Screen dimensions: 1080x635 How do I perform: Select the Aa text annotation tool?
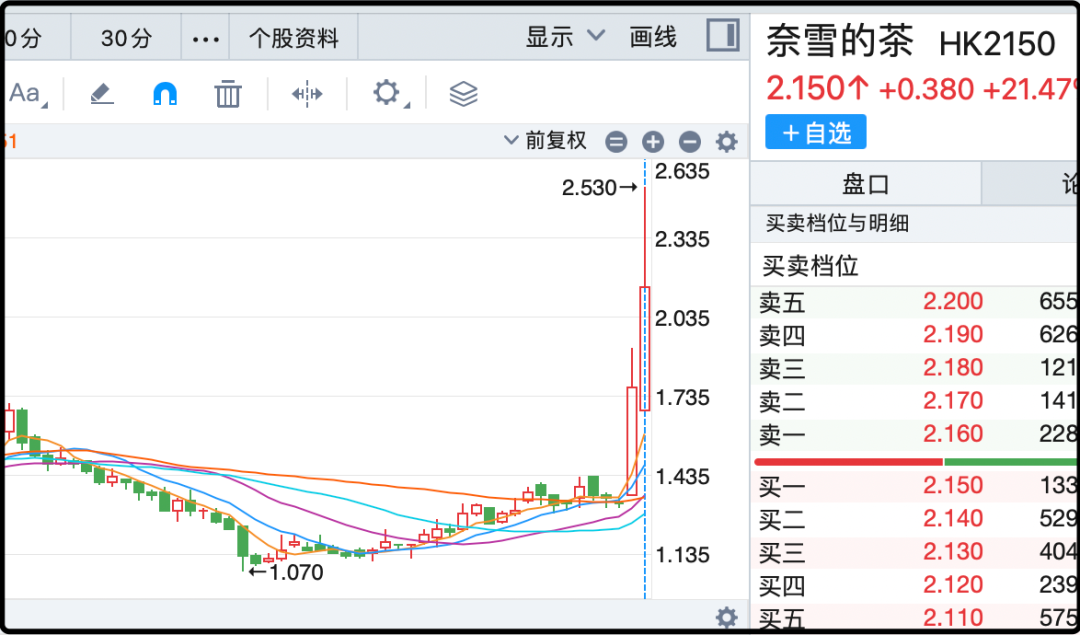25,94
